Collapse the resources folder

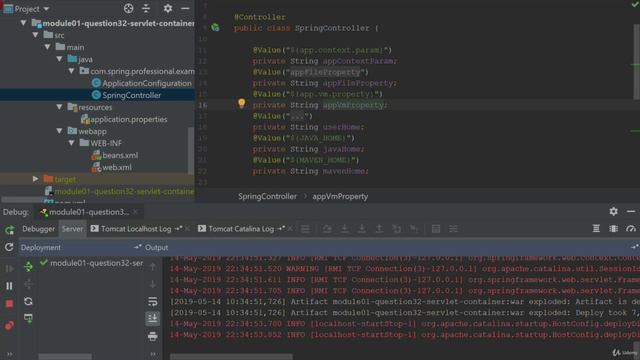click(60, 107)
